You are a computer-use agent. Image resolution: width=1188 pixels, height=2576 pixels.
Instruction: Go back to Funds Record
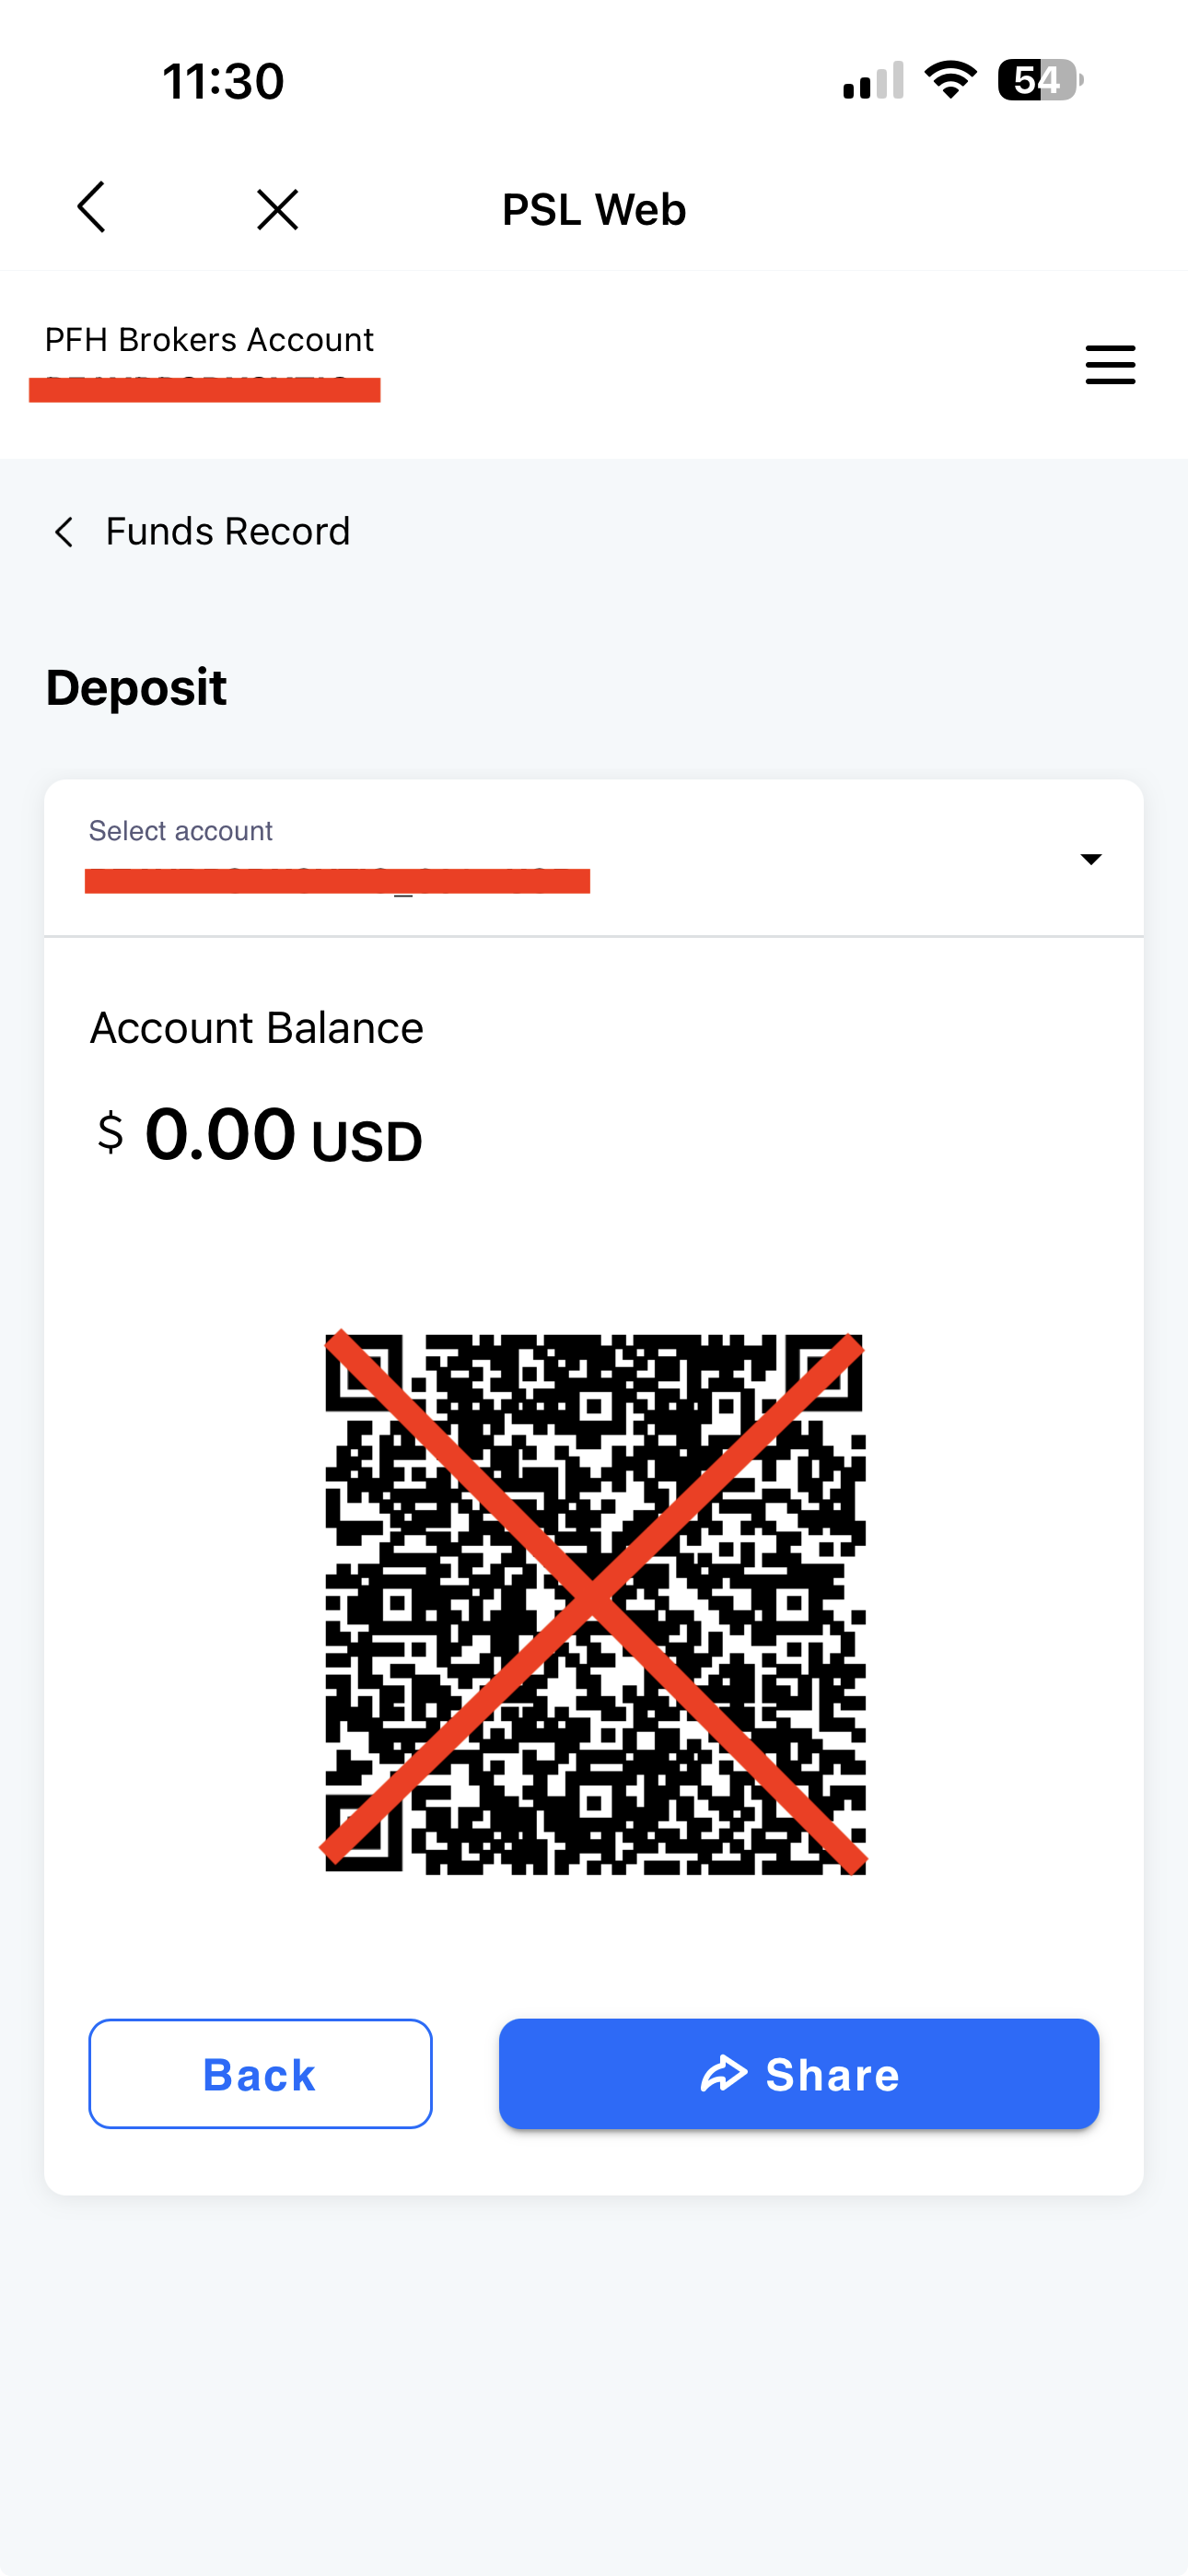click(228, 532)
